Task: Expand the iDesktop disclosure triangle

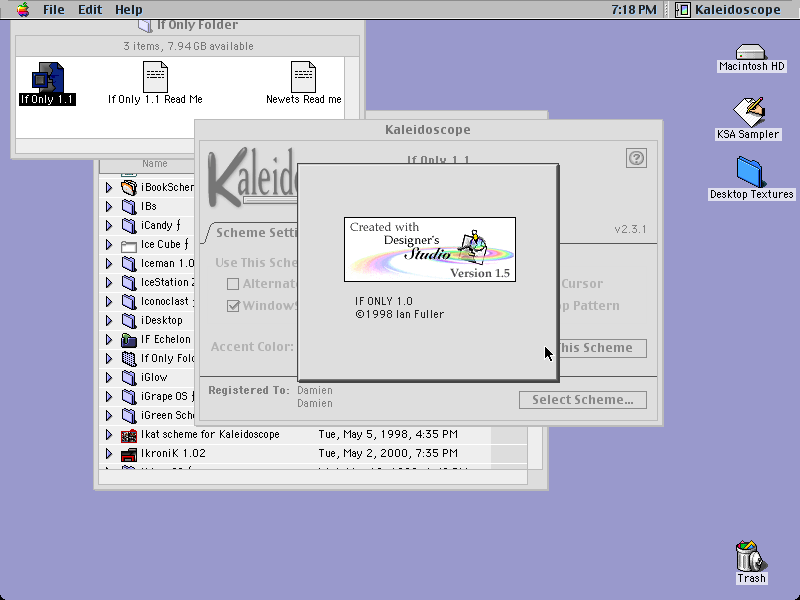Action: pyautogui.click(x=109, y=320)
